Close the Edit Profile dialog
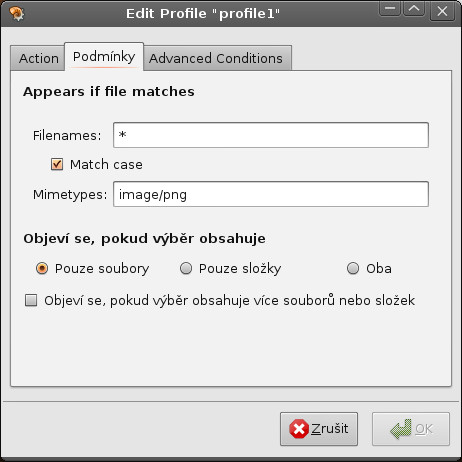462x462 pixels. [442, 11]
